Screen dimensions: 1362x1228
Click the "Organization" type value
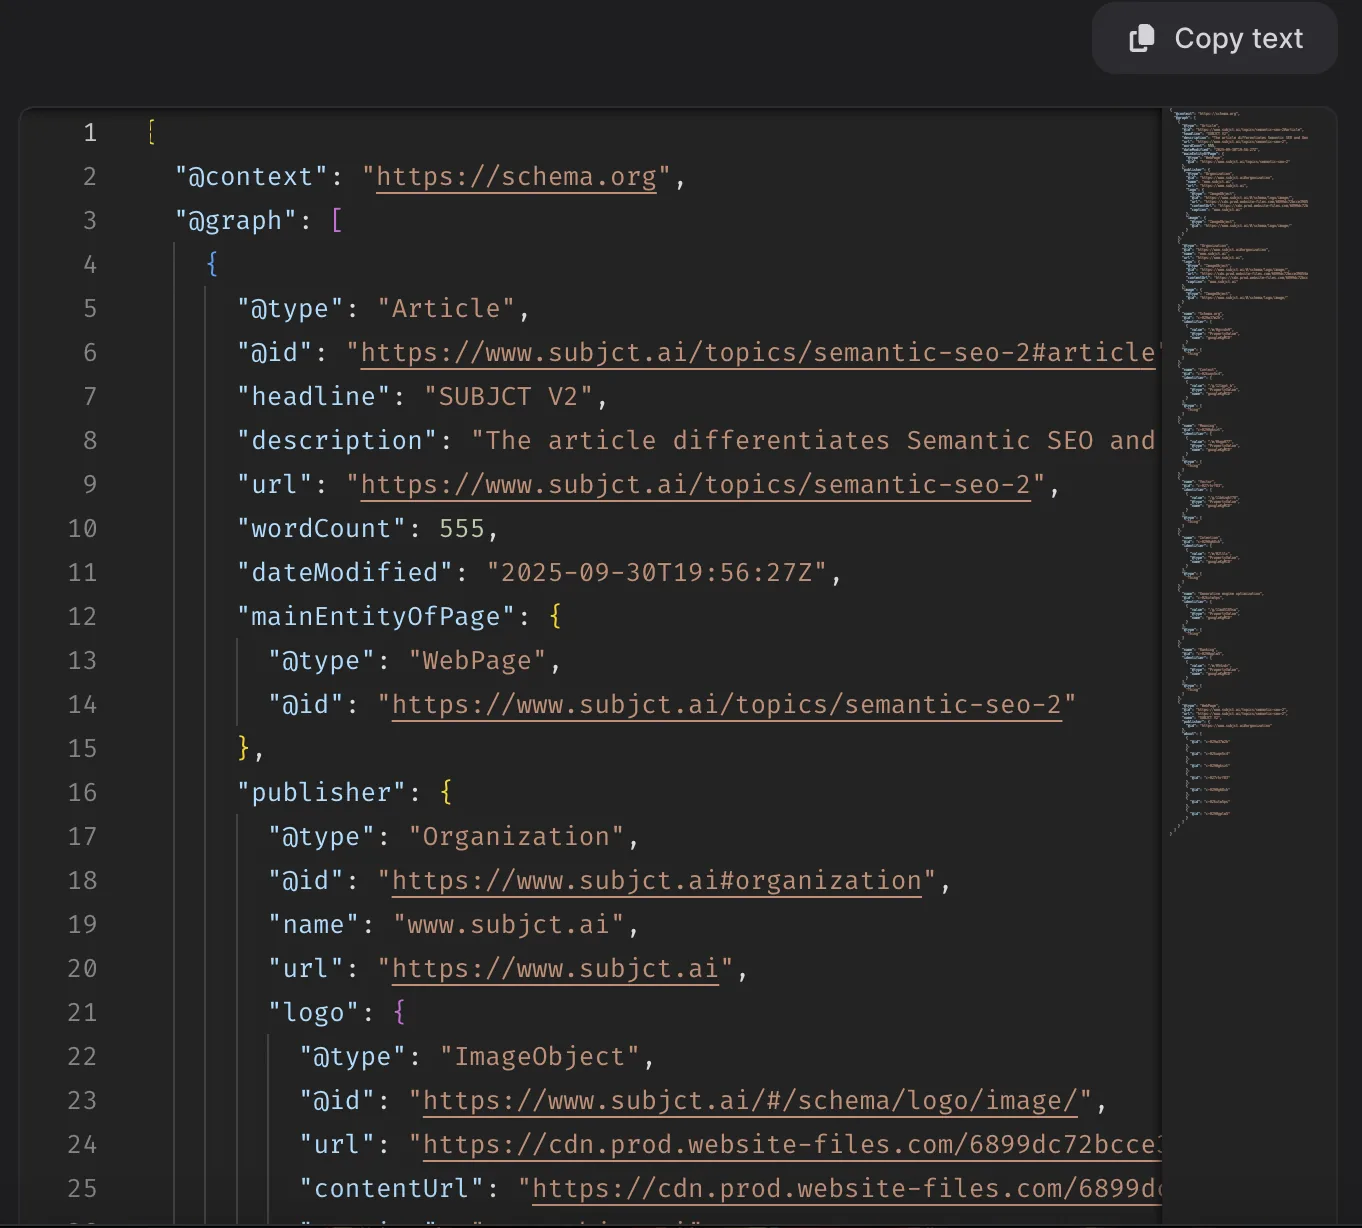[516, 837]
